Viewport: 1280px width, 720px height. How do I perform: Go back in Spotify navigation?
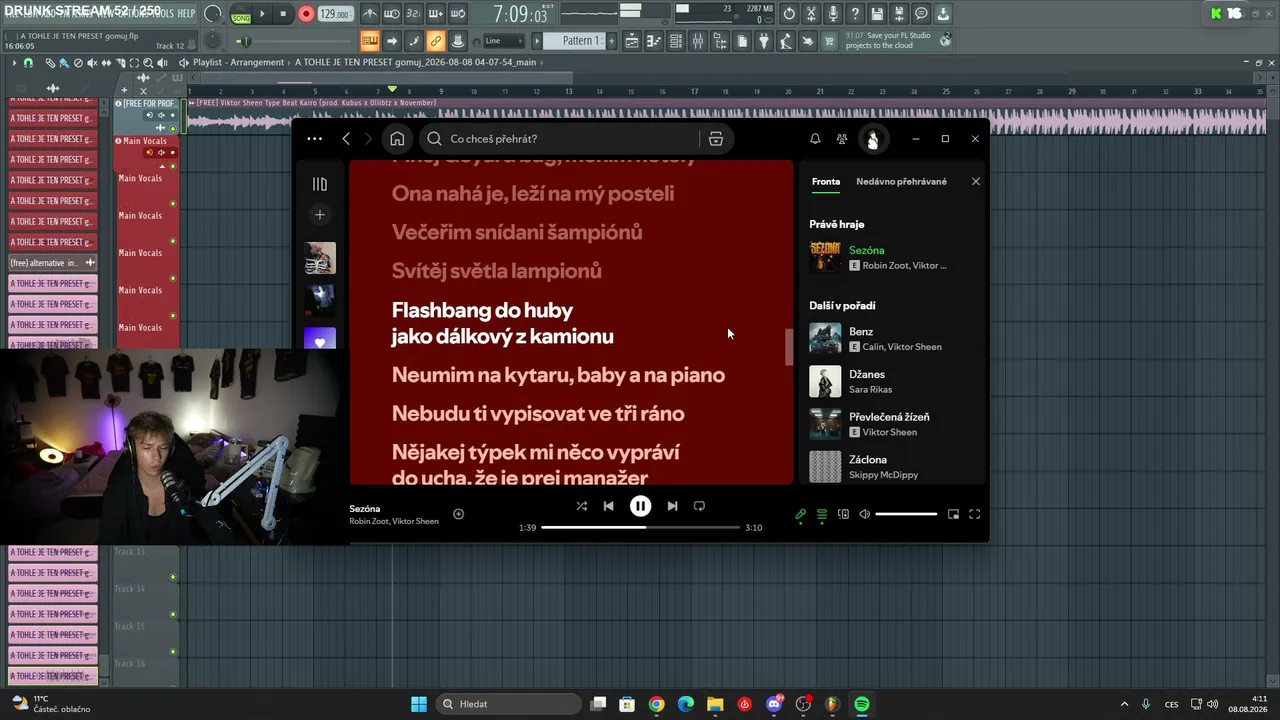[346, 139]
